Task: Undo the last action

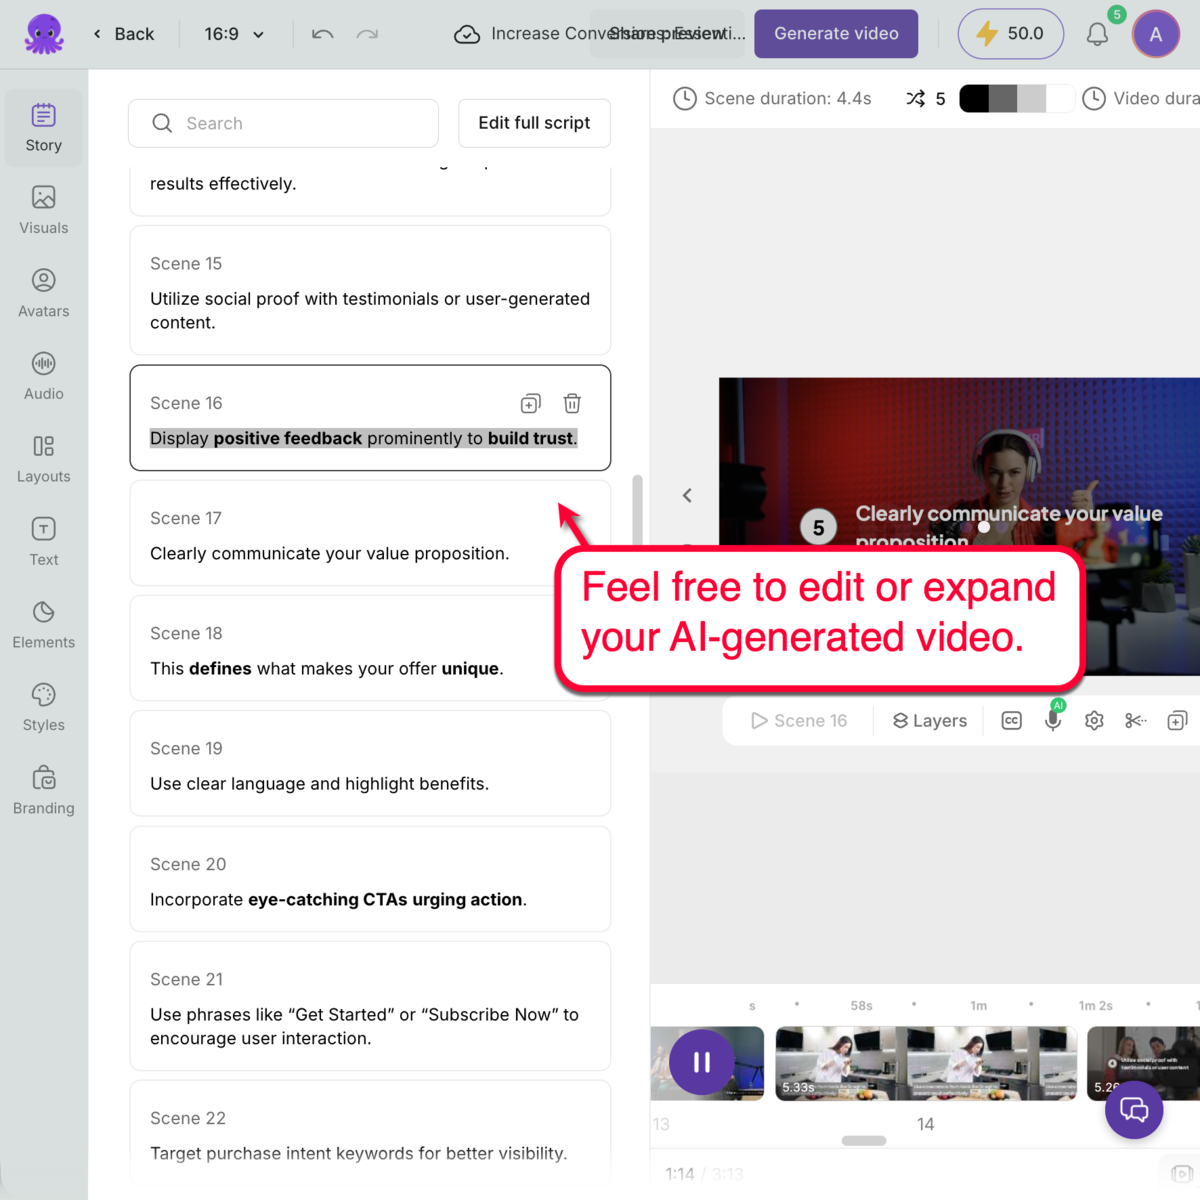Action: (x=322, y=34)
